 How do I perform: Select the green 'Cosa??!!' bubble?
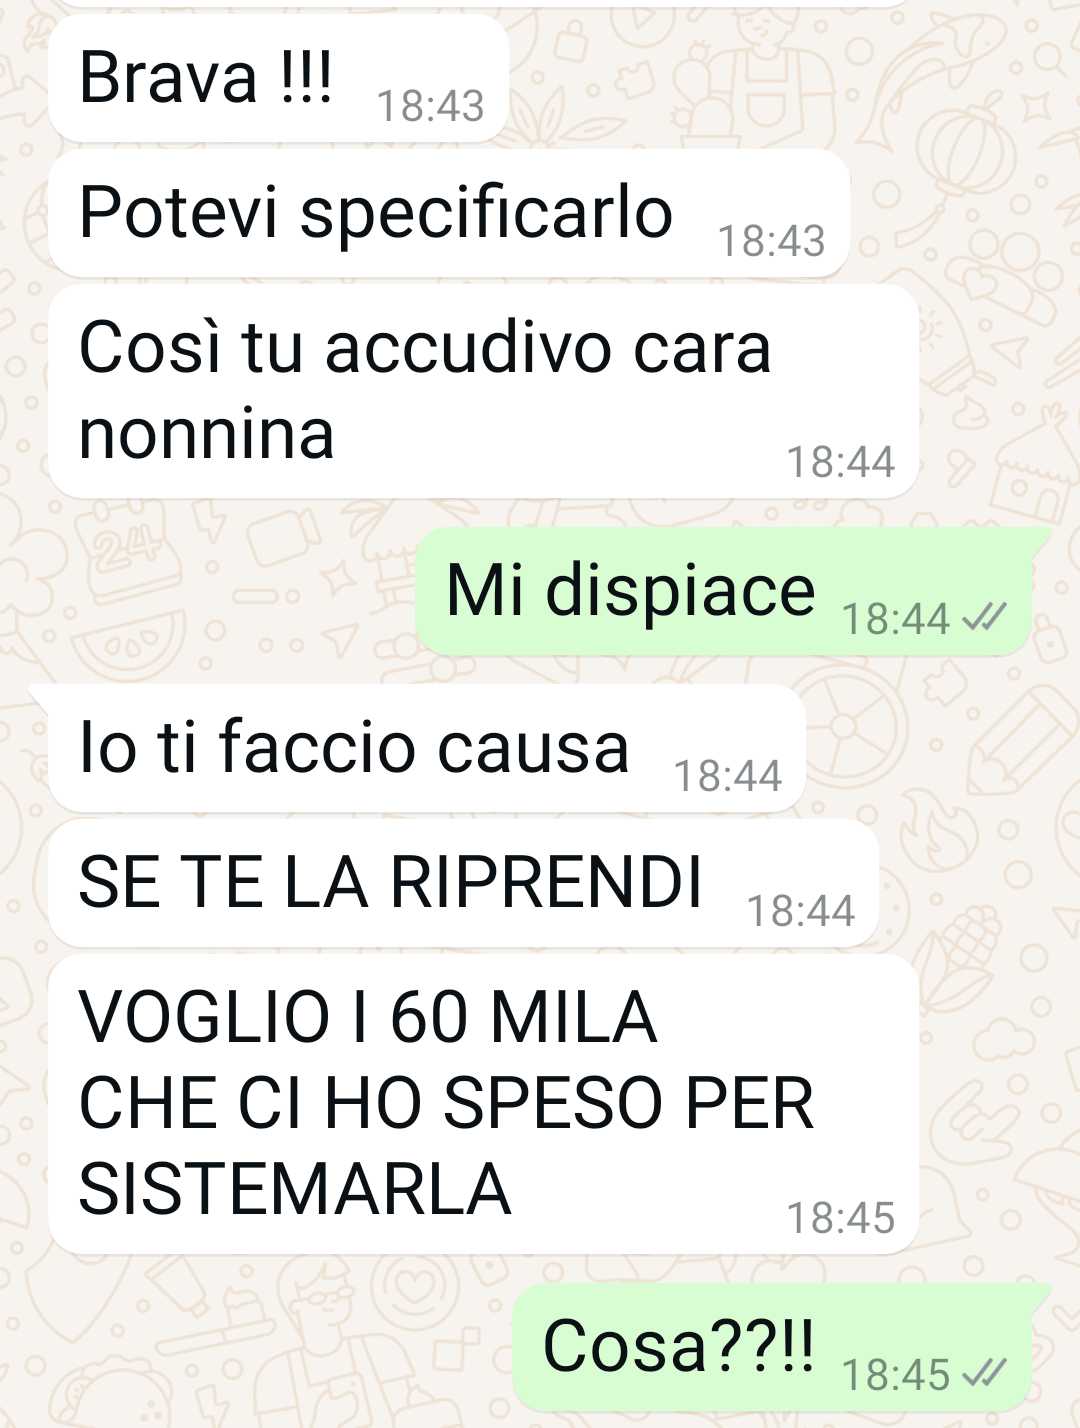pyautogui.click(x=772, y=1348)
